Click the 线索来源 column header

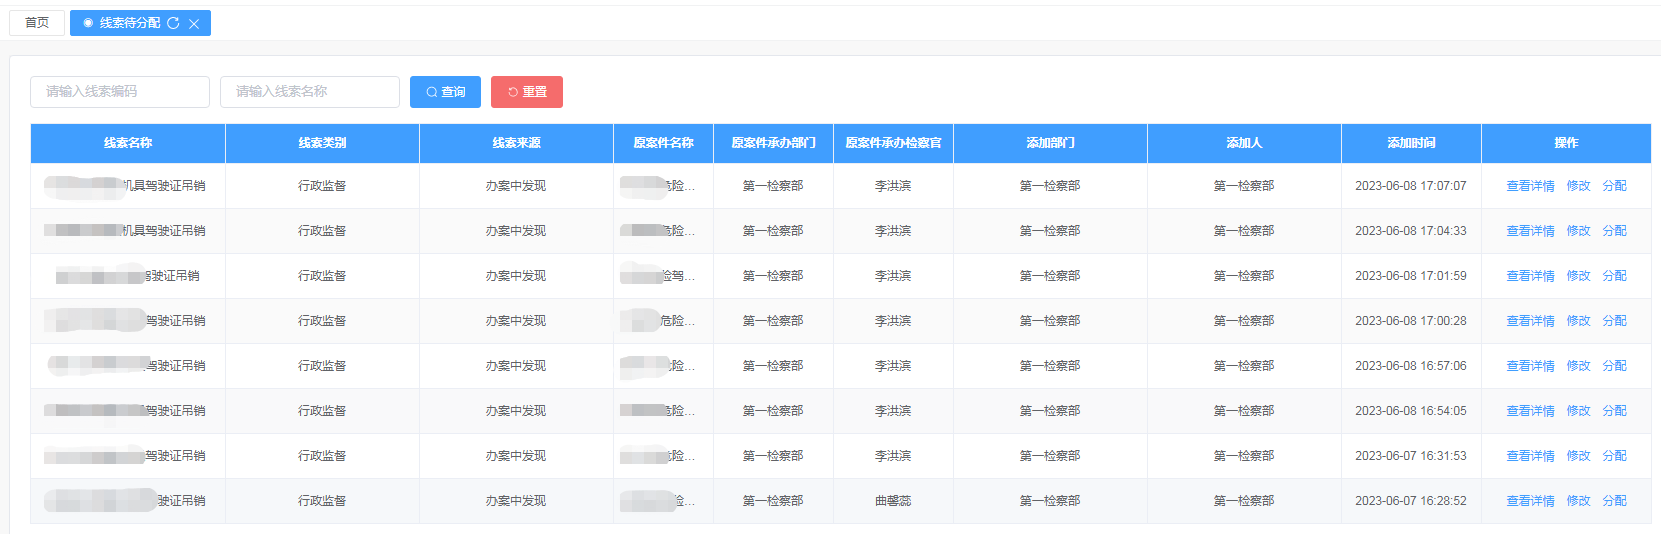pos(516,143)
